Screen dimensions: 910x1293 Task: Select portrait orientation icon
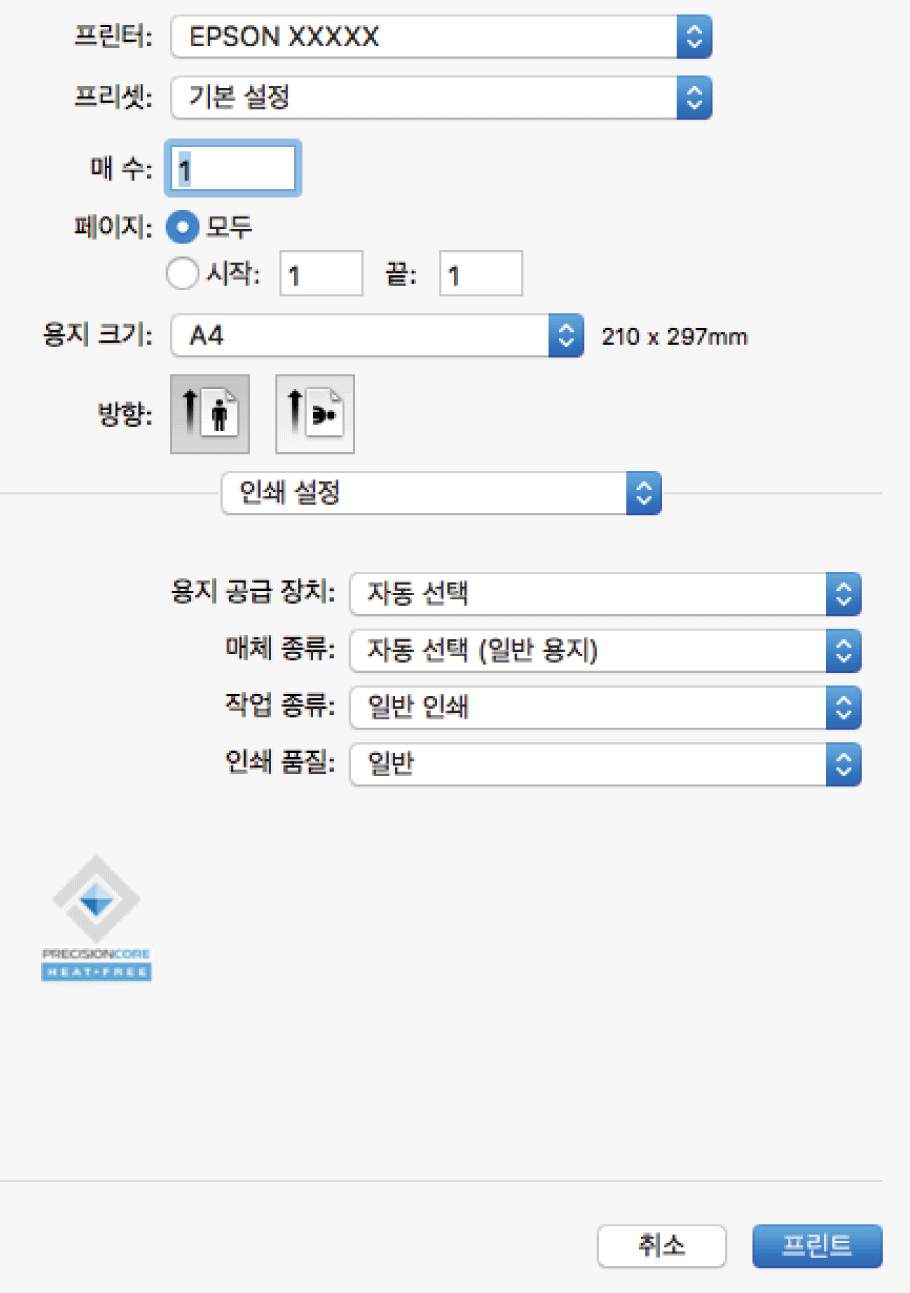(x=209, y=414)
